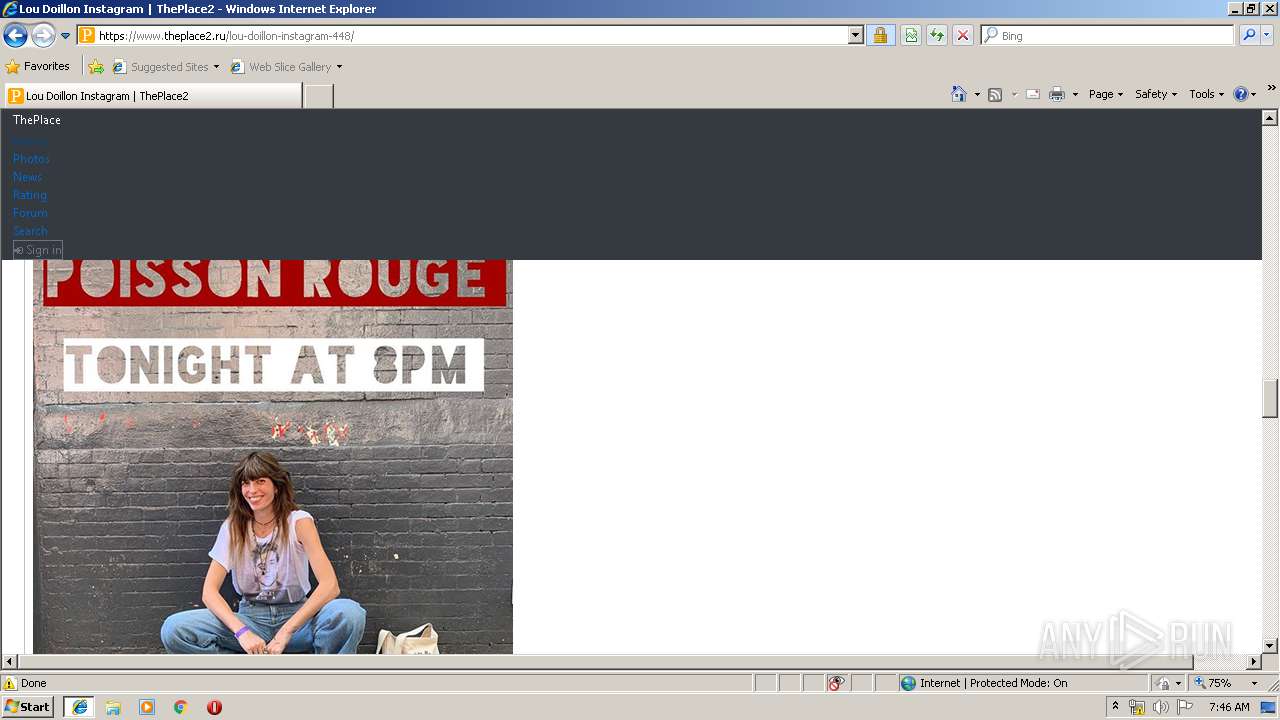This screenshot has height=720, width=1280.
Task: Open the status bar security lock dropdown
Action: [x=1168, y=683]
